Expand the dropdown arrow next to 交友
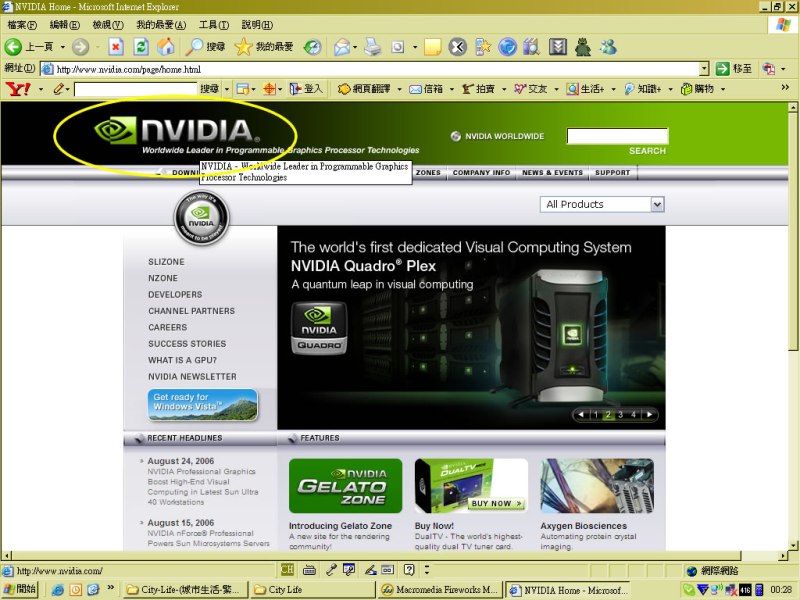 pyautogui.click(x=556, y=89)
